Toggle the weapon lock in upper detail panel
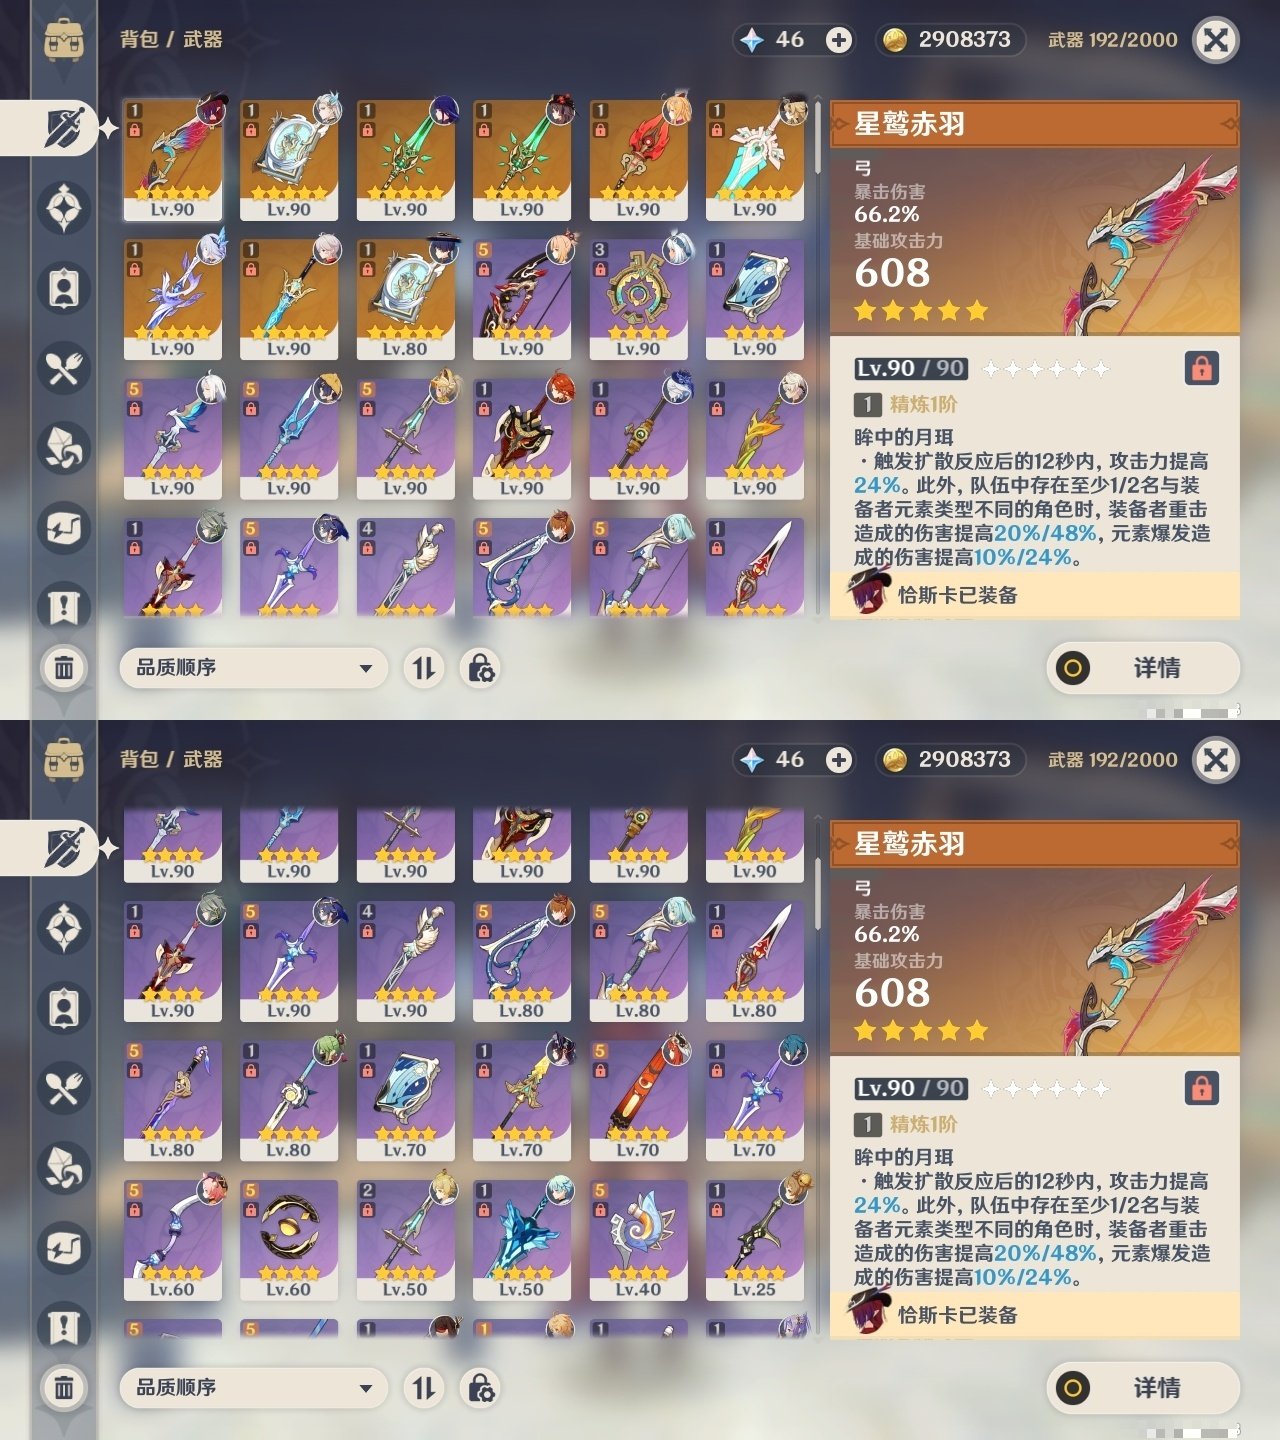The image size is (1280, 1440). (1201, 368)
